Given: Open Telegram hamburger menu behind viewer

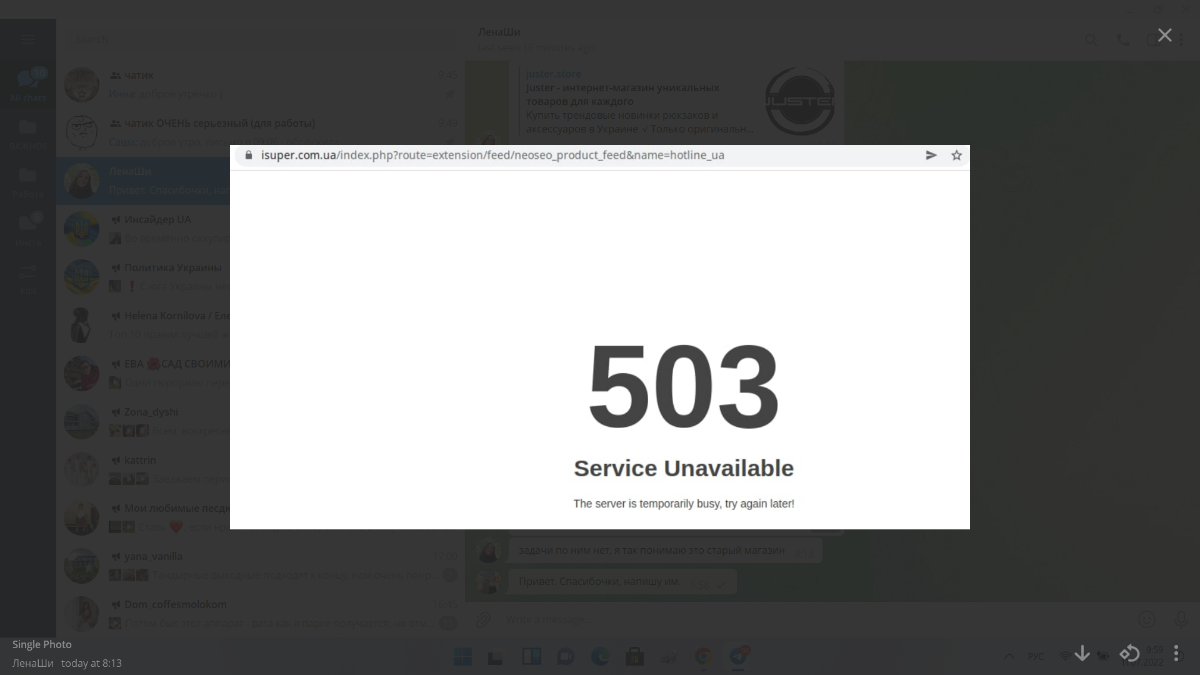Looking at the screenshot, I should click(28, 39).
